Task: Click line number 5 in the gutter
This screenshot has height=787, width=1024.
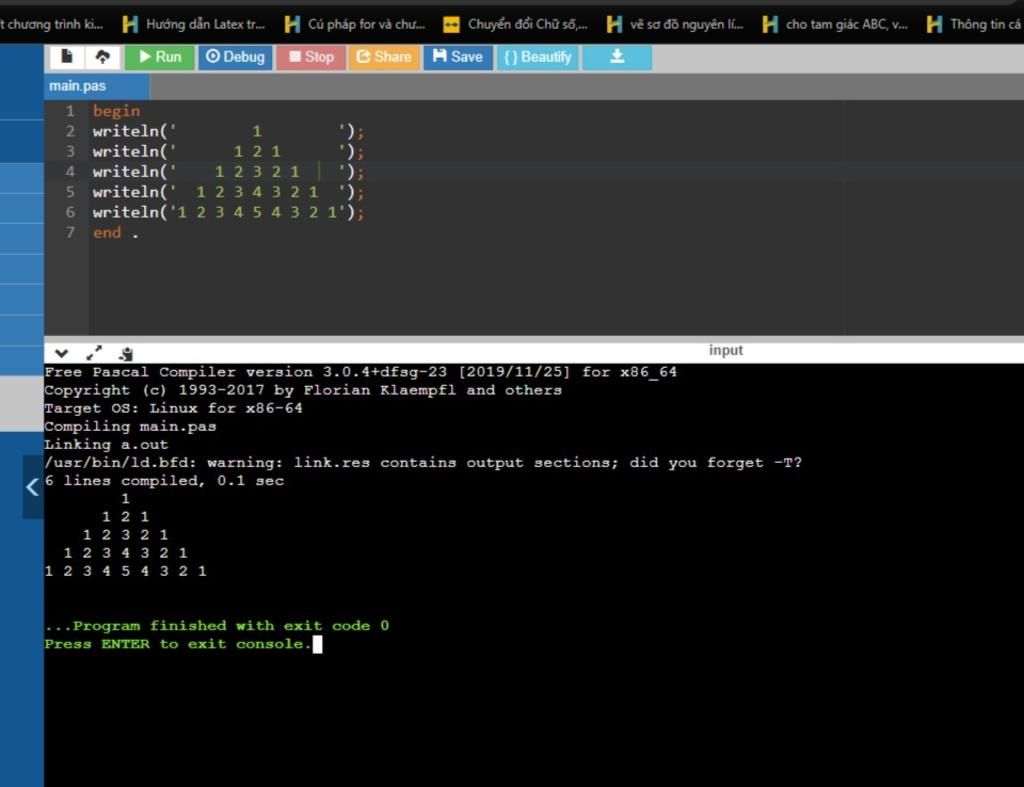Action: (x=70, y=192)
